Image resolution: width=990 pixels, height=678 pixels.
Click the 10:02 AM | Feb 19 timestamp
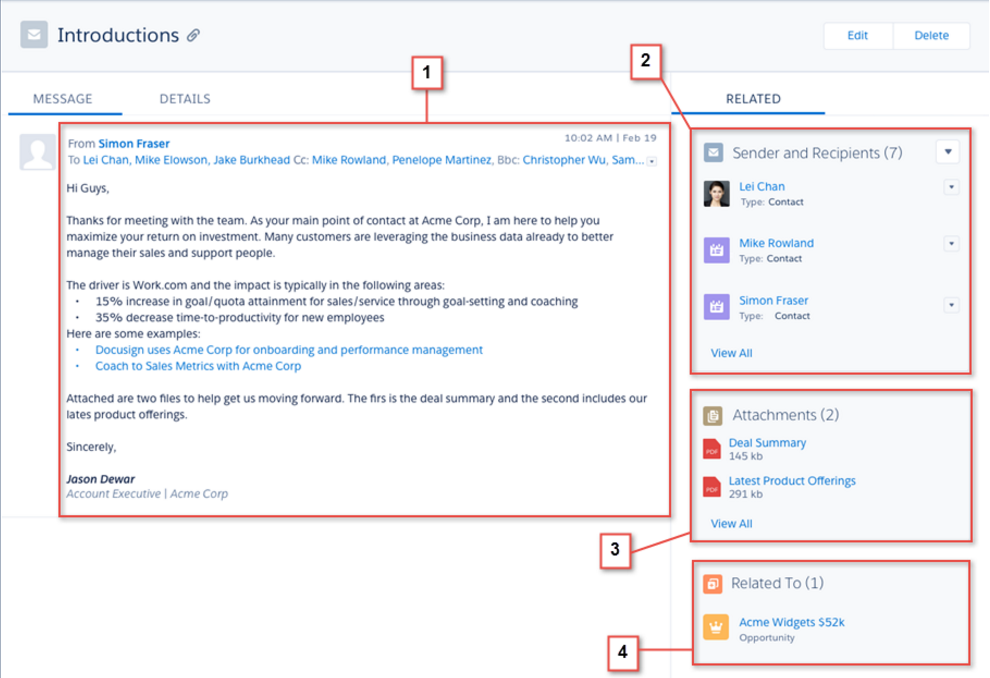coord(610,138)
